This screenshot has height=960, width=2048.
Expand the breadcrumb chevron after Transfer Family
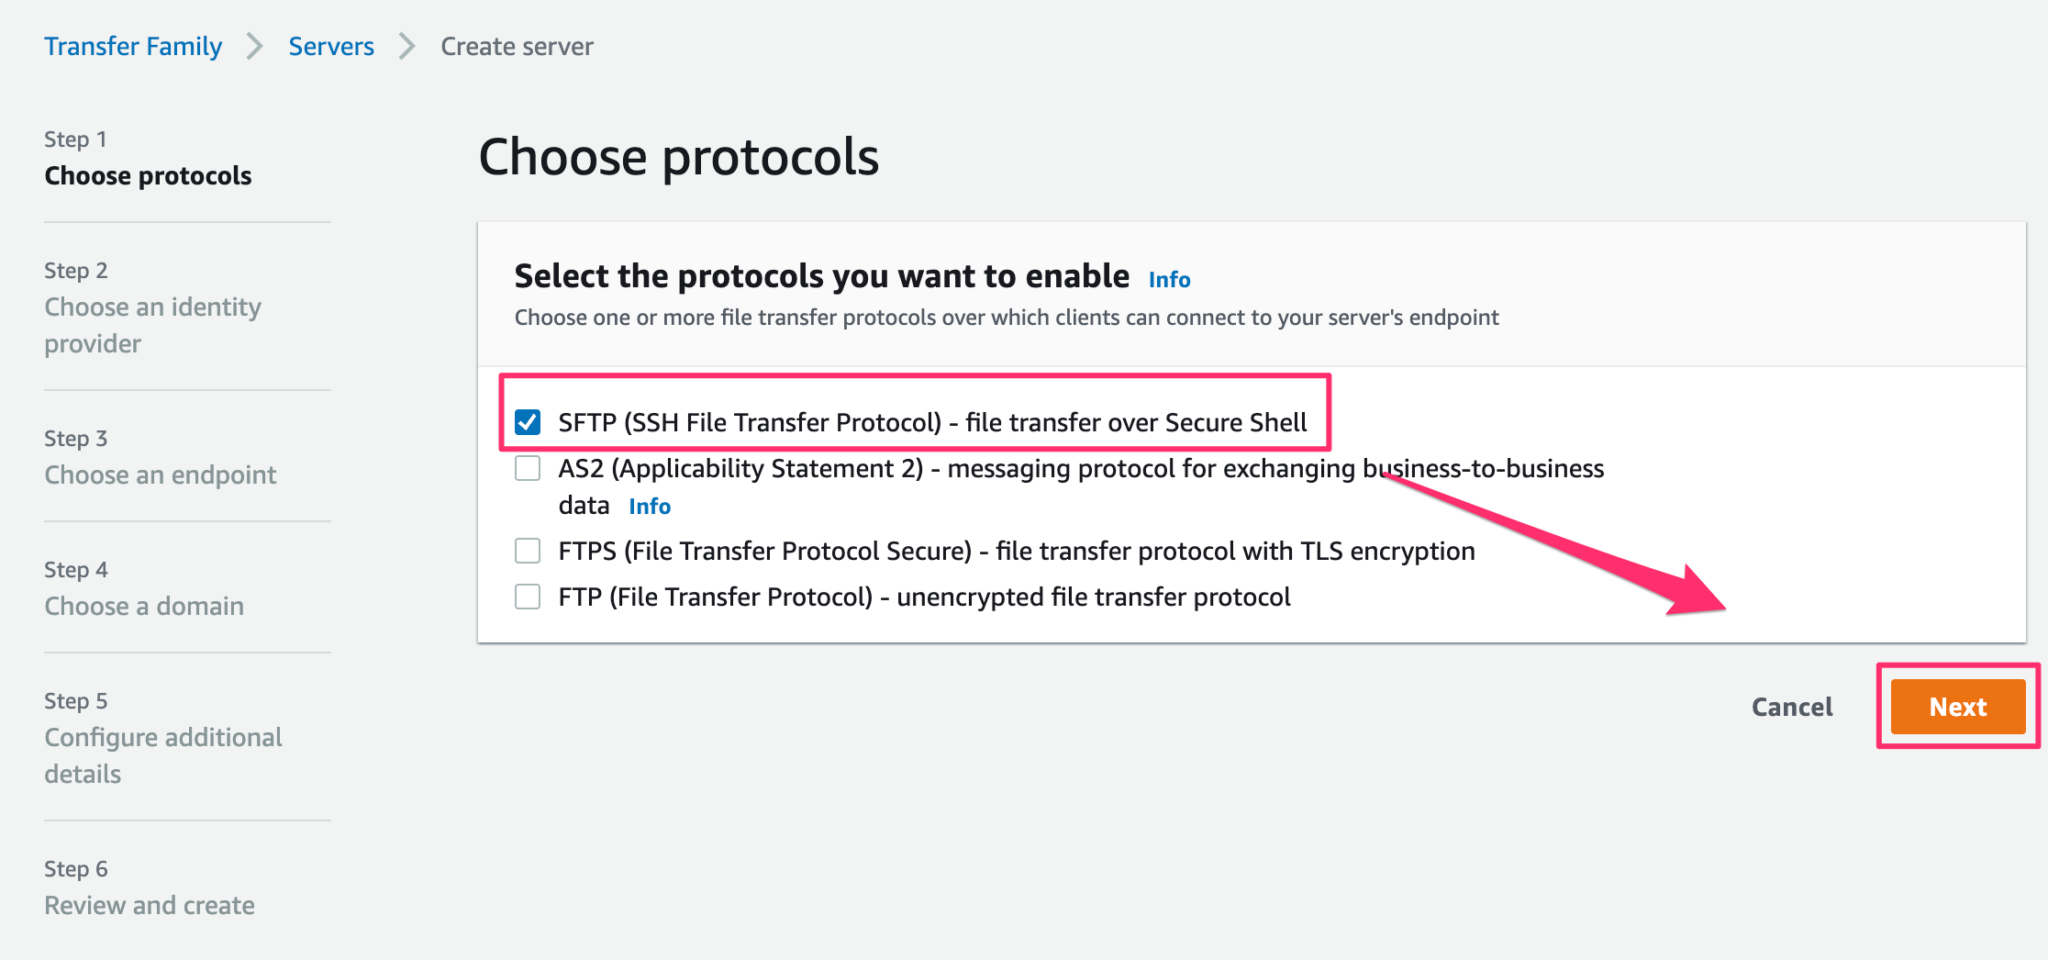(256, 45)
